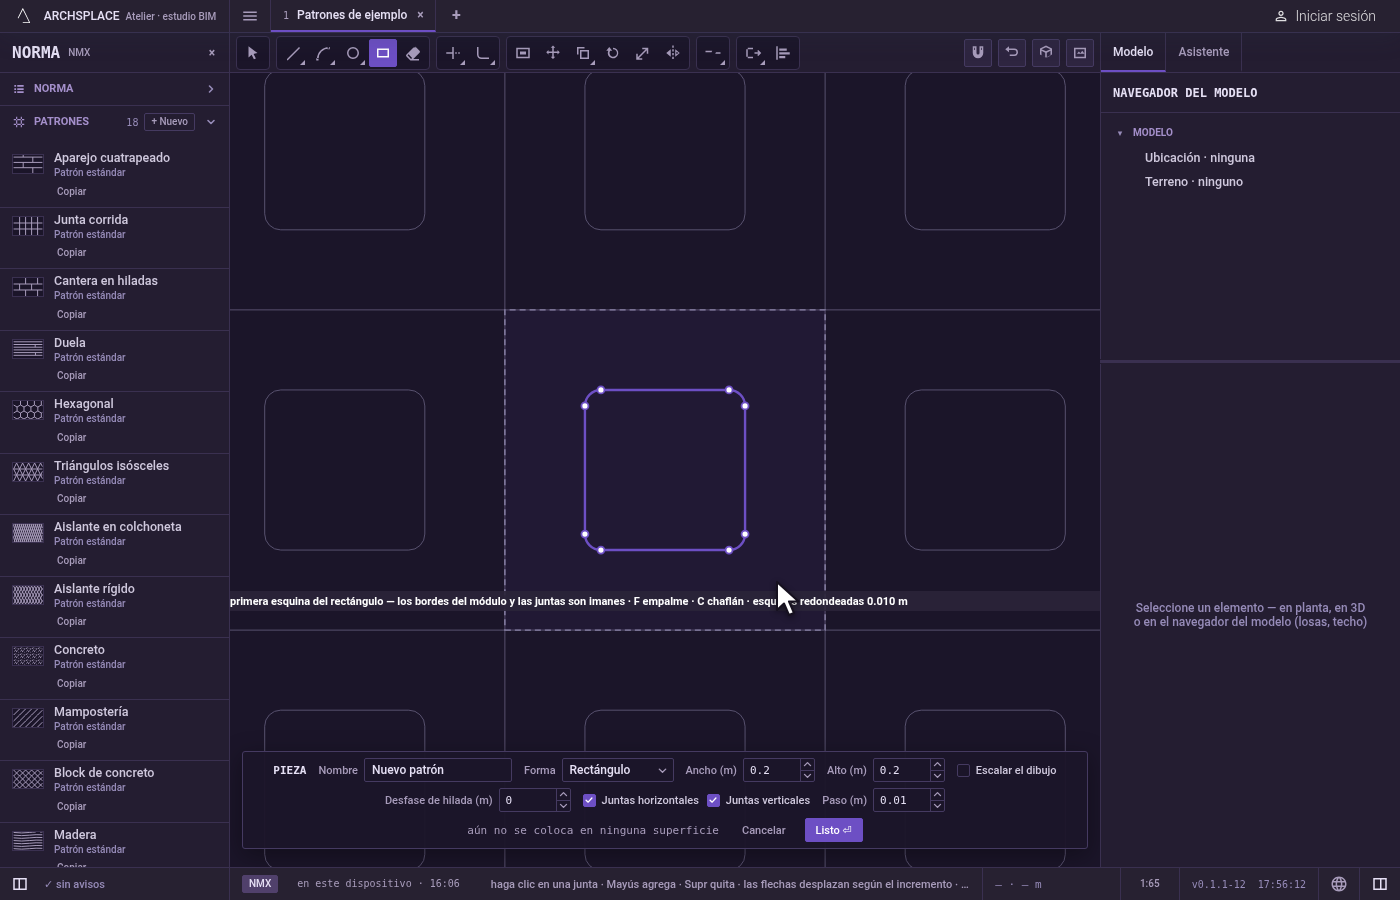Select the Eraser tool
1400x900 pixels.
413,53
